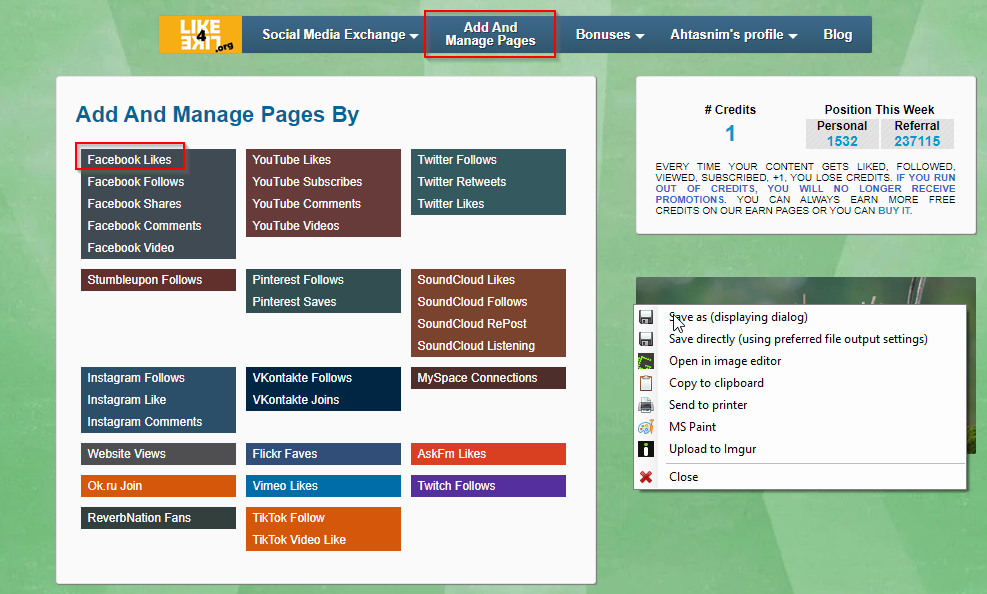The width and height of the screenshot is (987, 594).
Task: Click the BUY IT credits link
Action: point(893,211)
